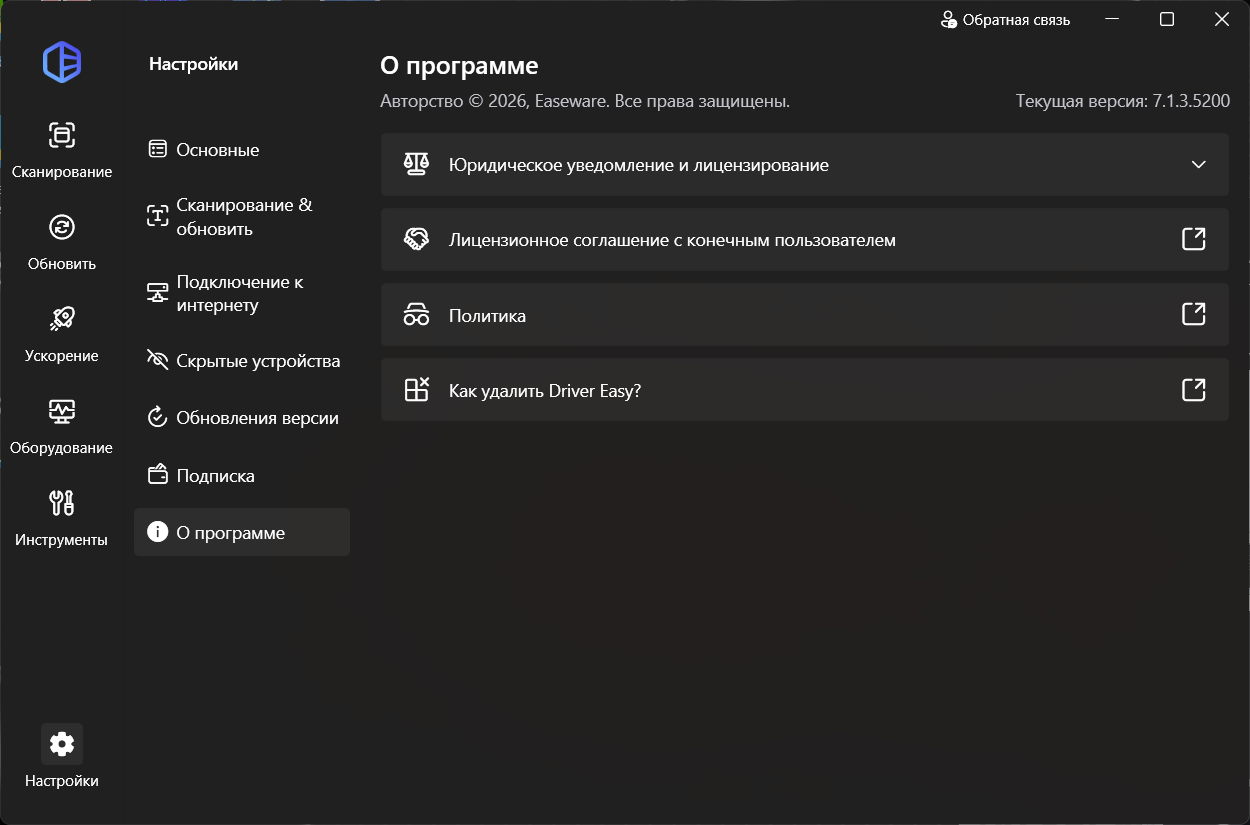Click the scales icon for legal notice
The image size is (1250, 825).
(x=416, y=164)
